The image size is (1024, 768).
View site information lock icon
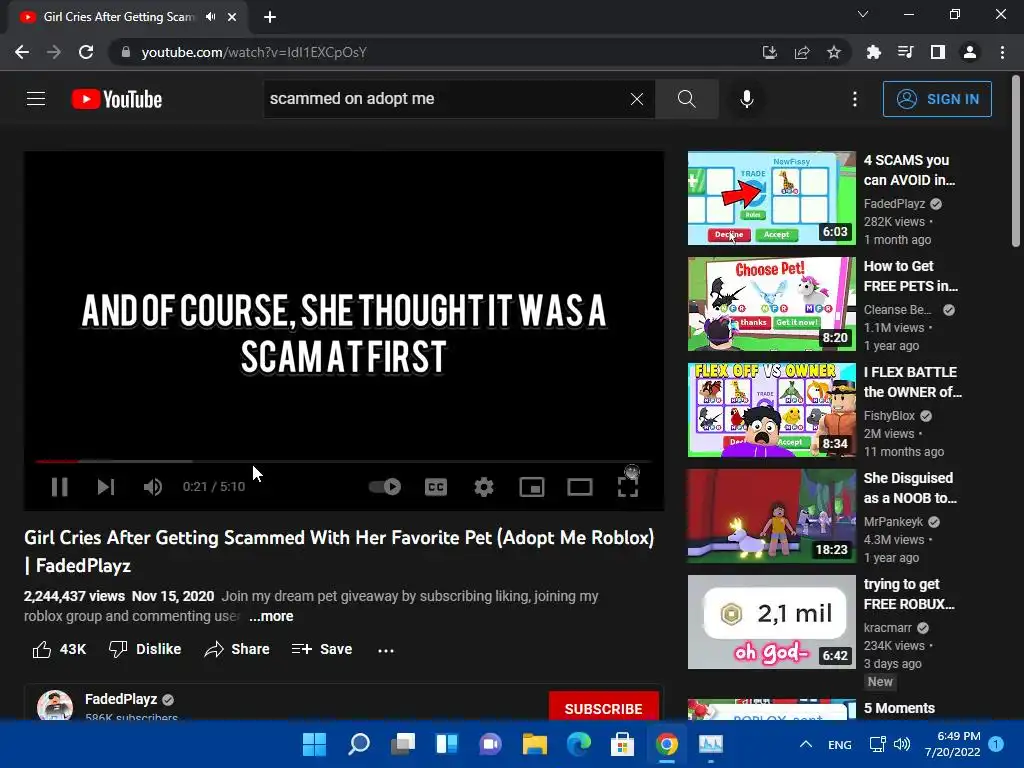[125, 52]
